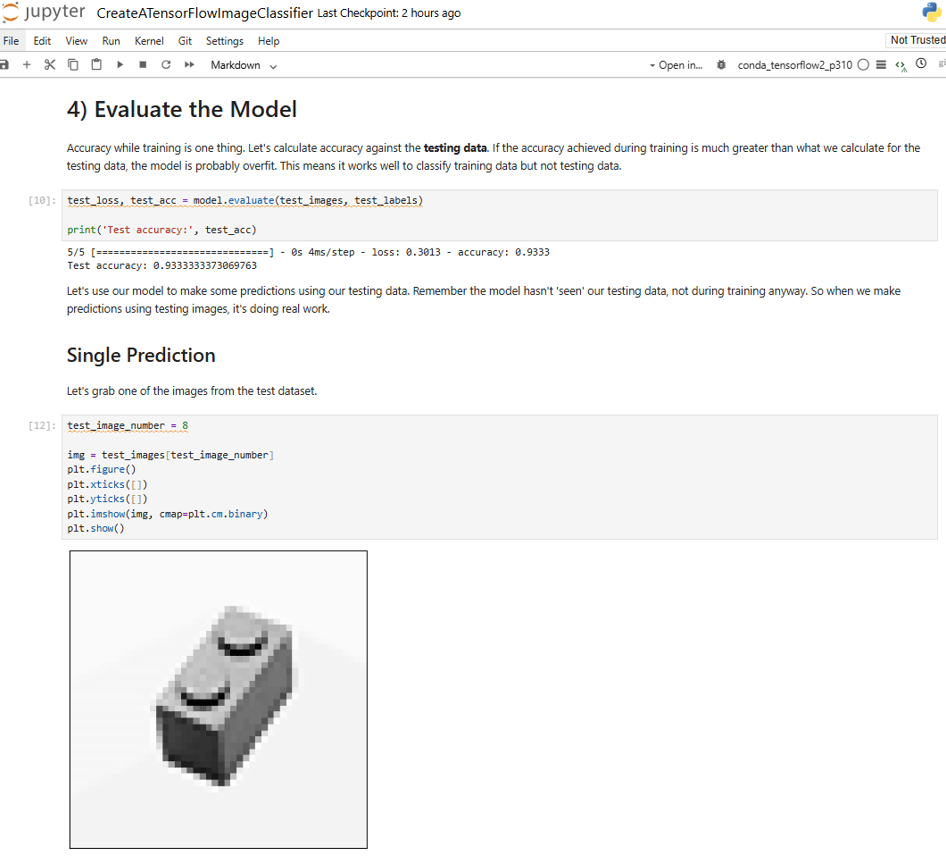Enable the debugger via the bug icon
The height and width of the screenshot is (856, 946).
721,65
